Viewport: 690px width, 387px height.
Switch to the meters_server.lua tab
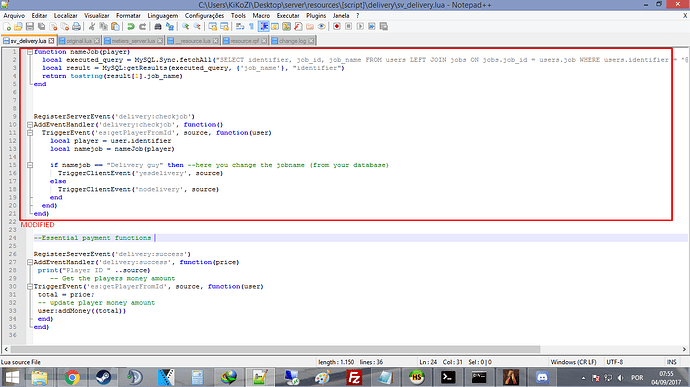pos(133,41)
